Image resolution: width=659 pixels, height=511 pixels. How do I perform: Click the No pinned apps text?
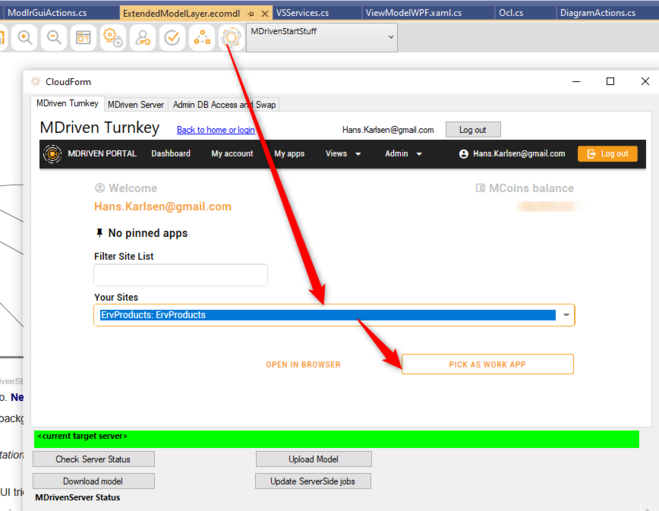148,233
